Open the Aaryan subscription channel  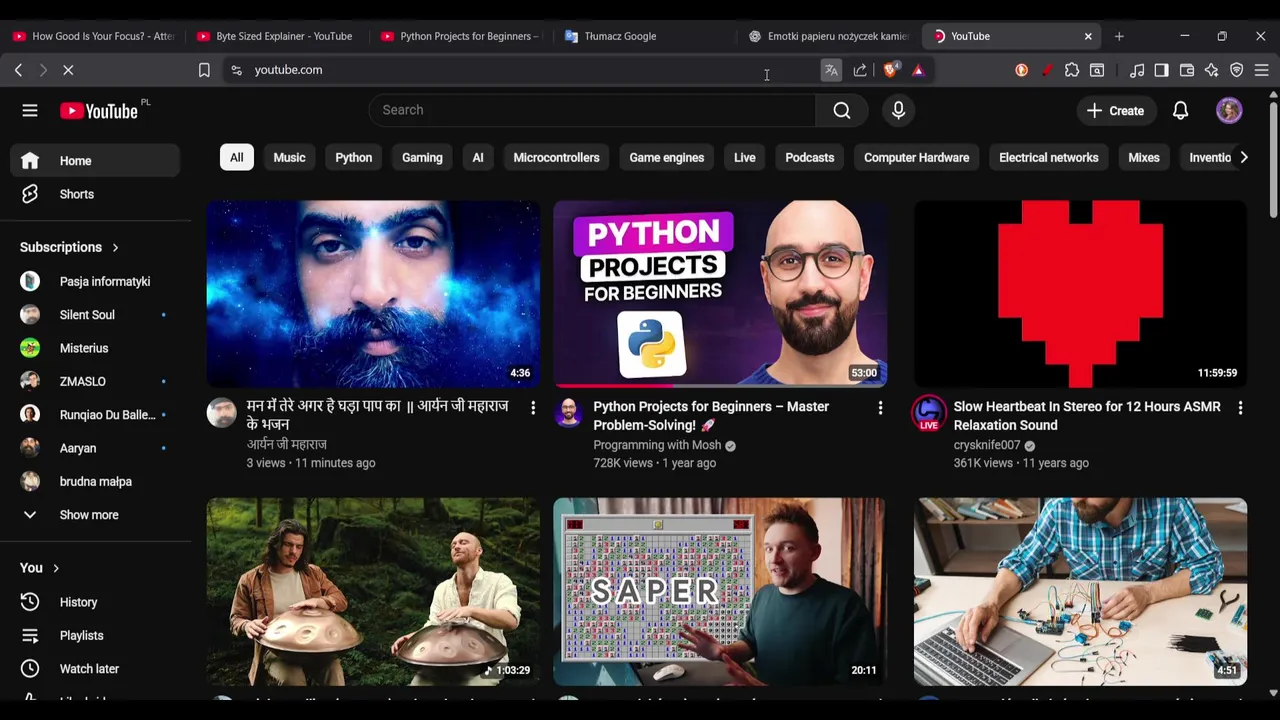tap(95, 448)
